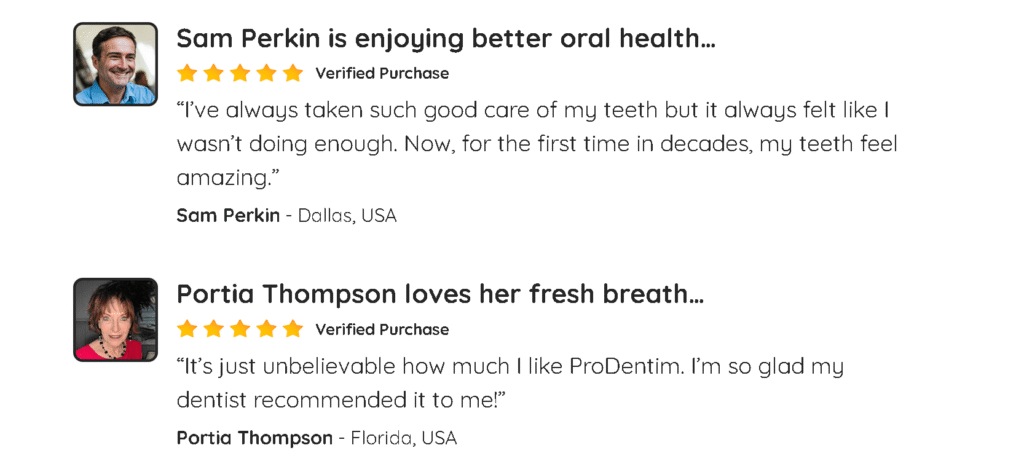Click Sam Perkin's profile photo

click(x=115, y=64)
